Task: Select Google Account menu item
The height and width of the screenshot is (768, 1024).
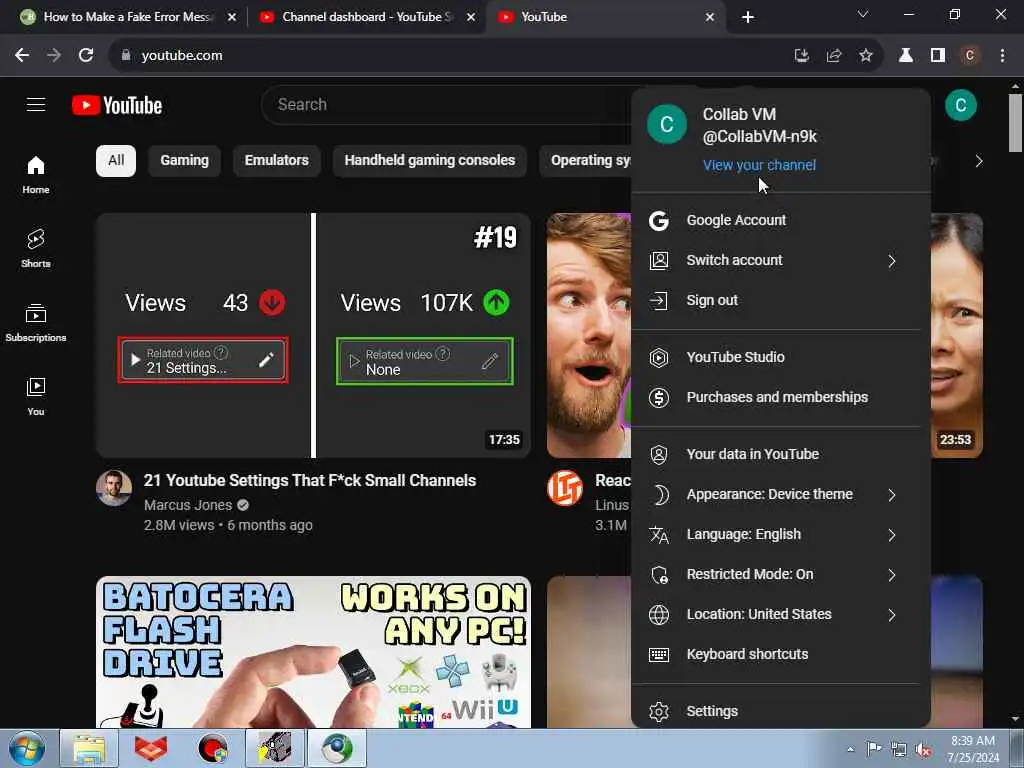Action: (x=780, y=220)
